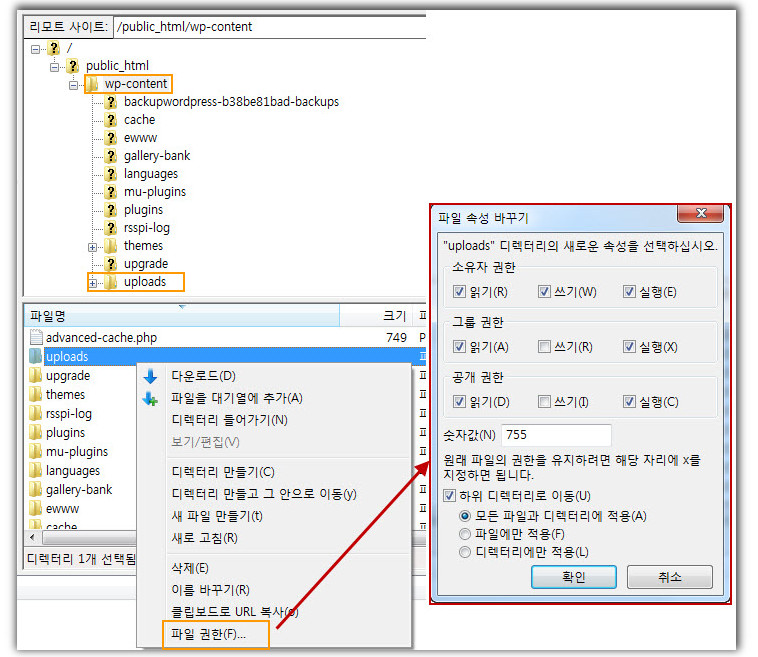
Task: Expand the themes tree node
Action: coord(92,248)
